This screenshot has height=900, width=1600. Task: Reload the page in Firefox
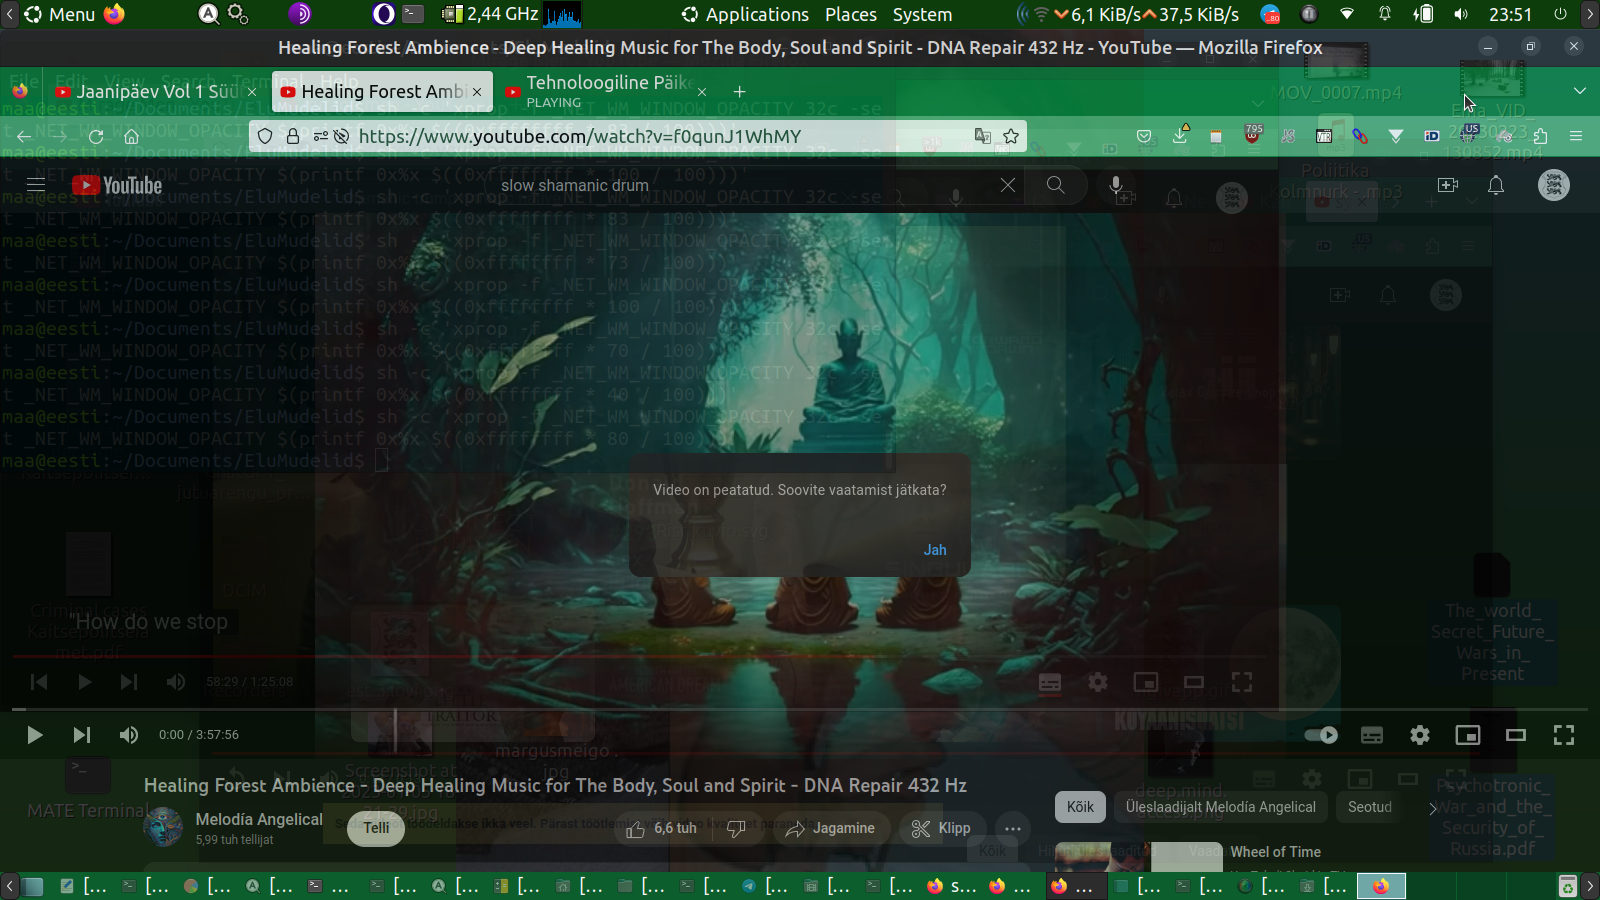pyautogui.click(x=96, y=136)
